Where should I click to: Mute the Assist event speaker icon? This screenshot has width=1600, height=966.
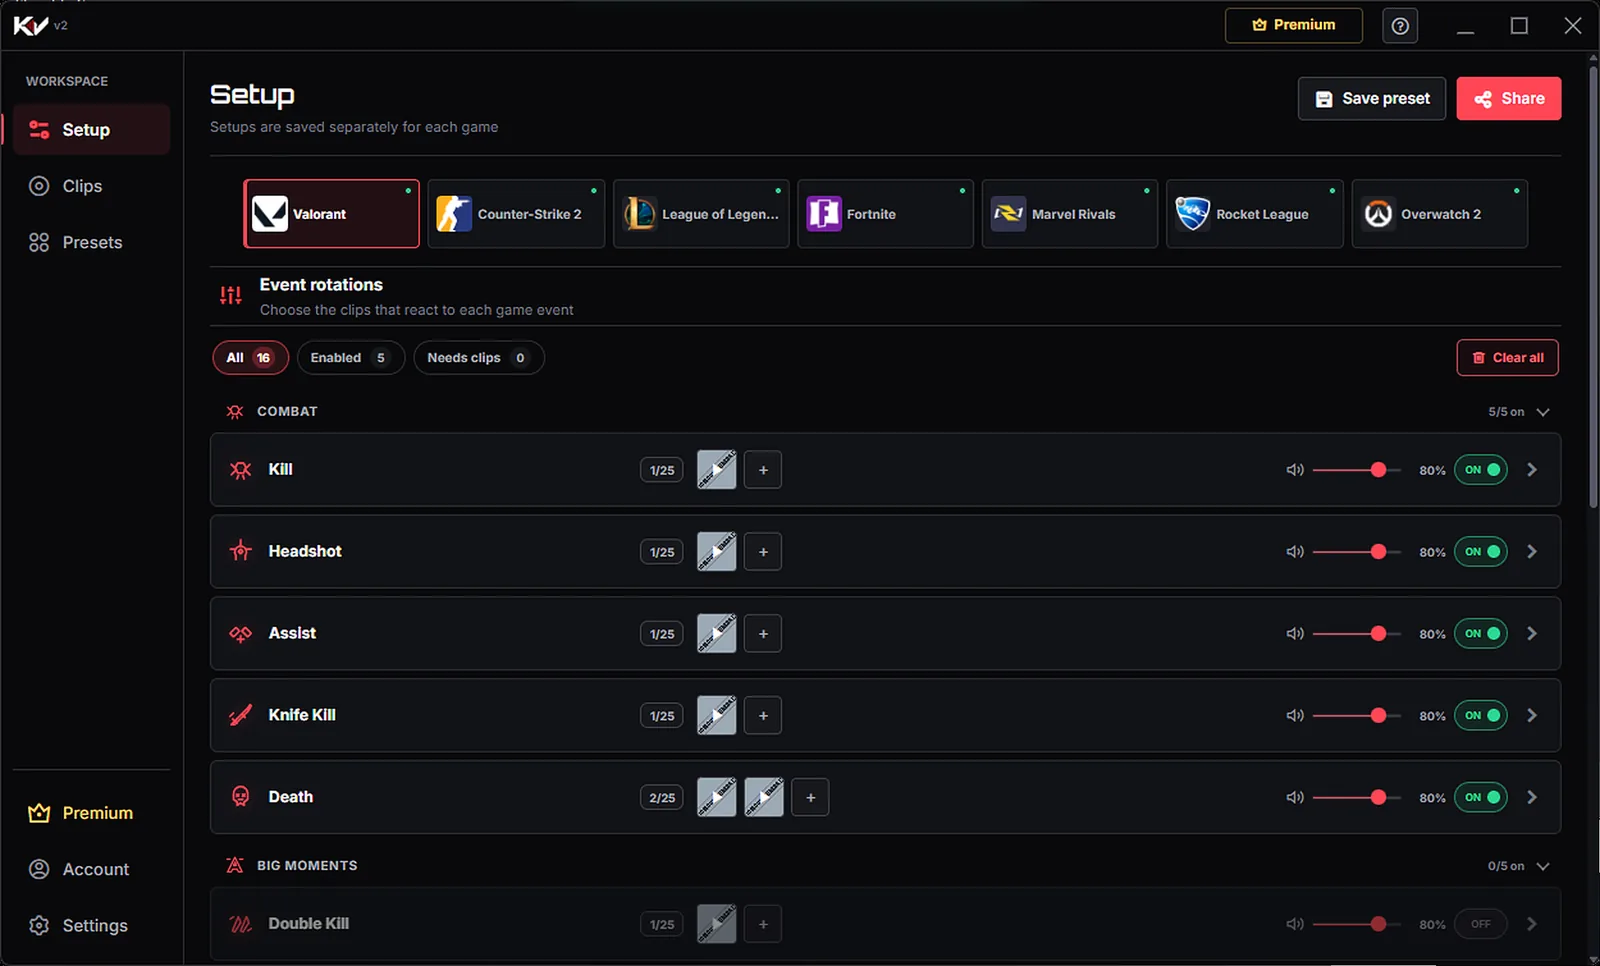coord(1295,634)
